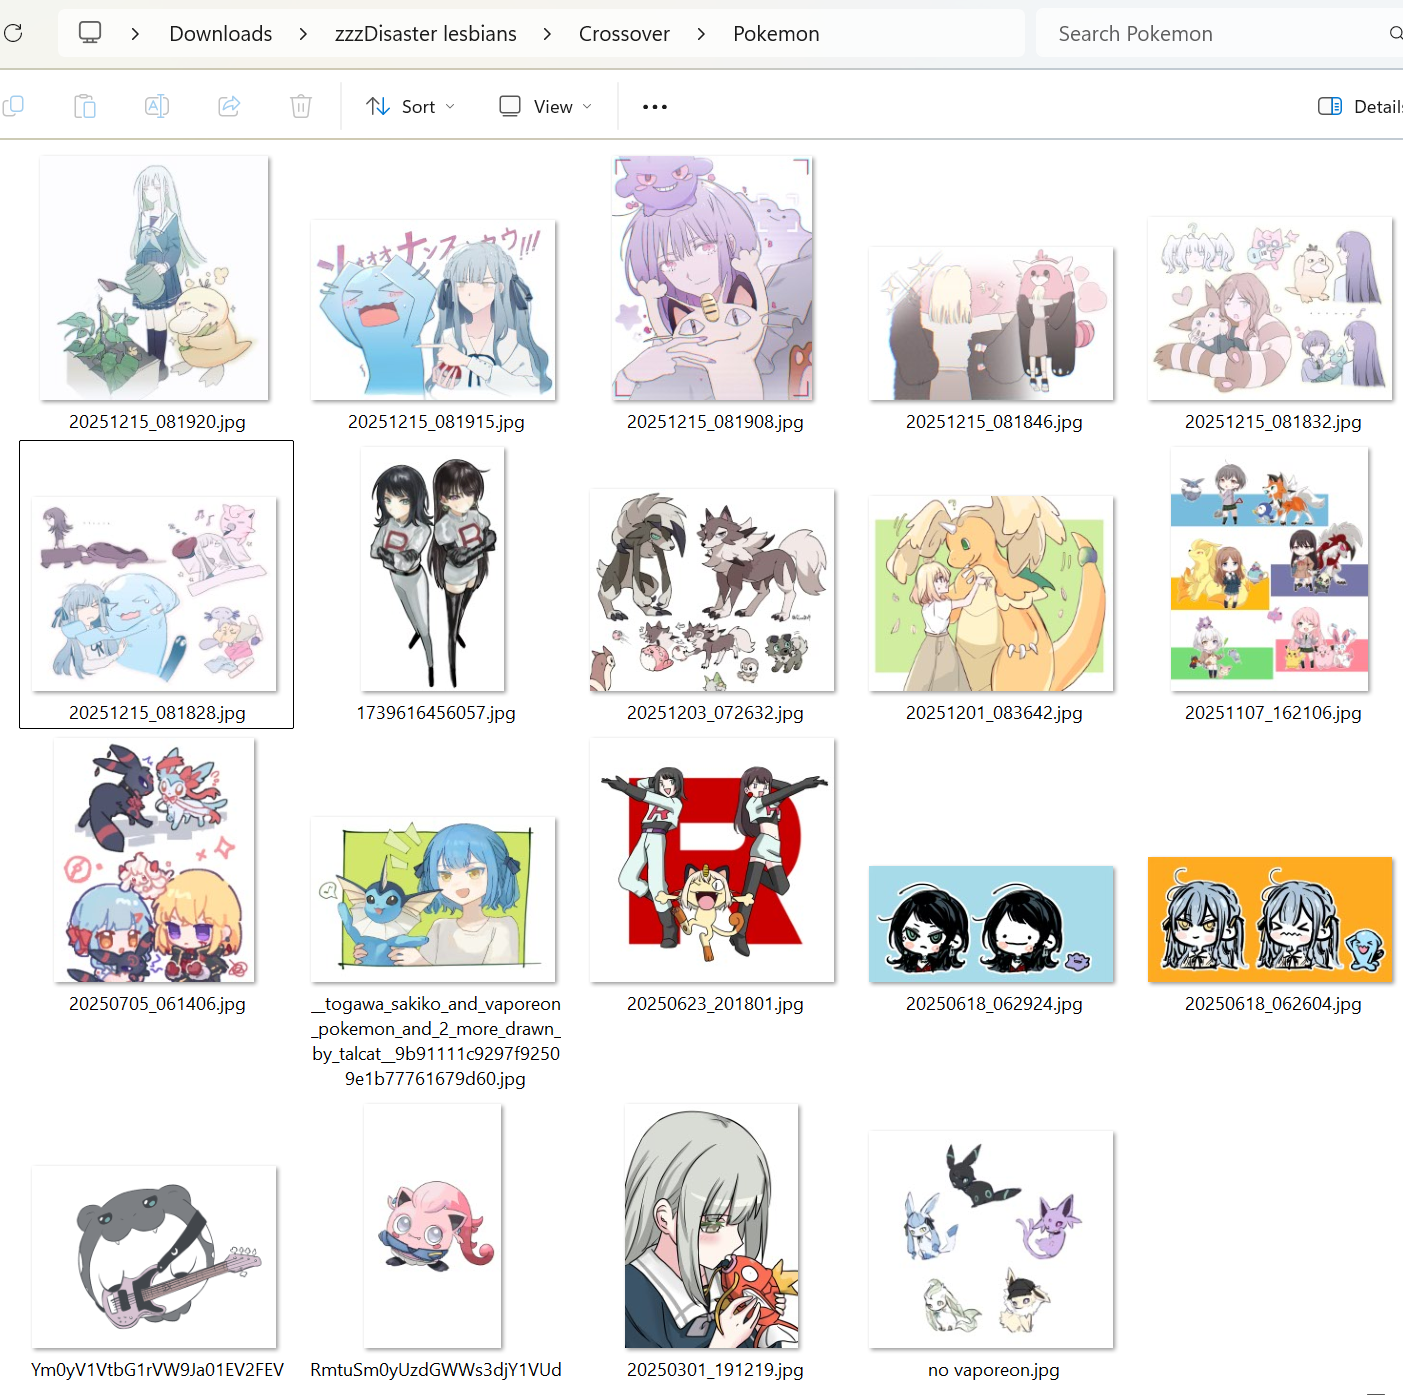
Task: Expand the chevron after Downloads in the breadcrumb
Action: tap(303, 34)
